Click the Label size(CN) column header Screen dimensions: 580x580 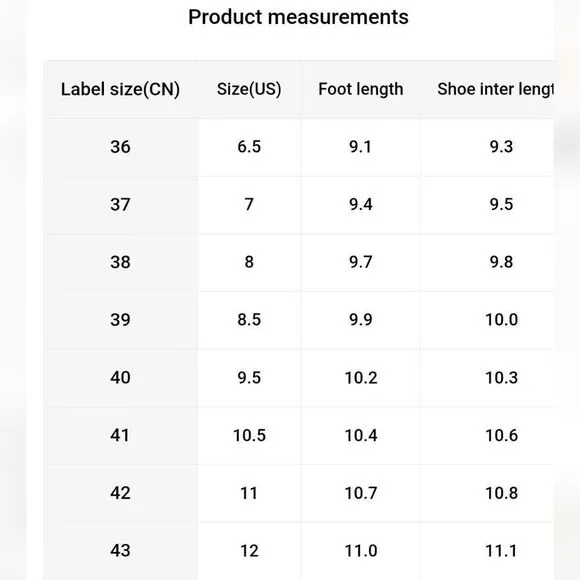120,89
